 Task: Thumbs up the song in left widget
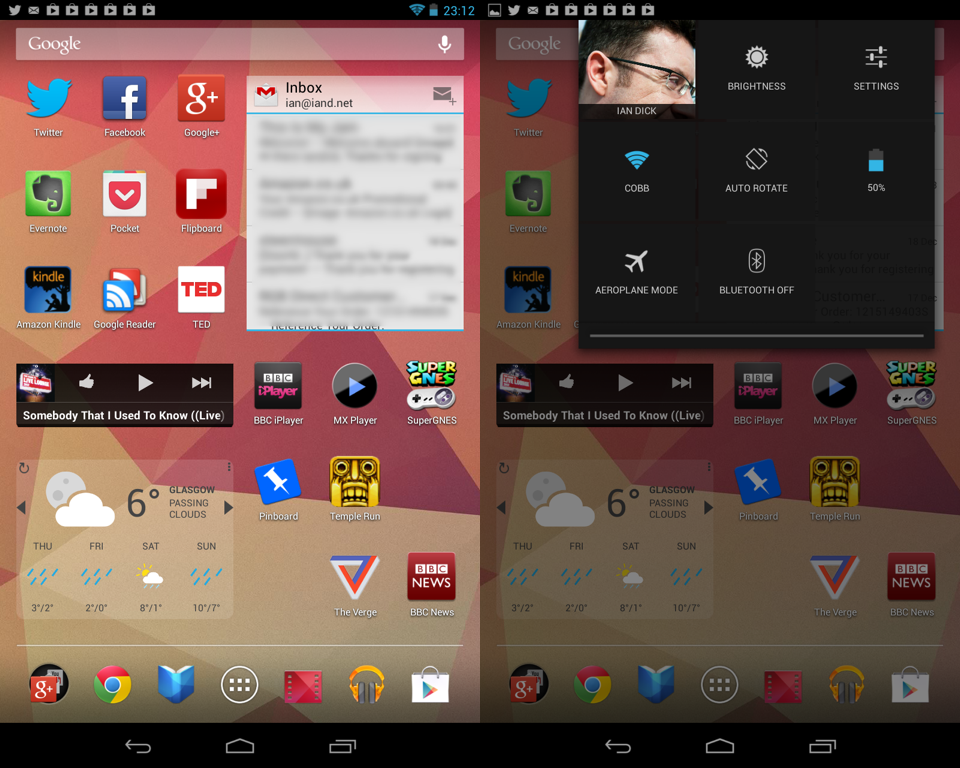tap(86, 382)
